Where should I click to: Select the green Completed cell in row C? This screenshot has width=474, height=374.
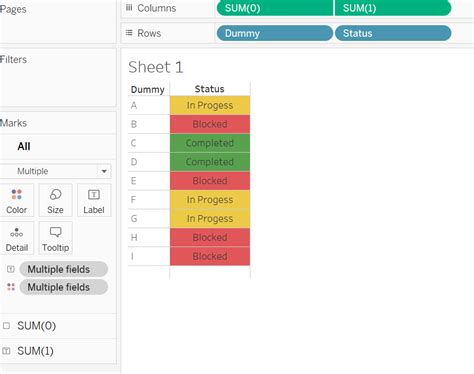pos(210,143)
